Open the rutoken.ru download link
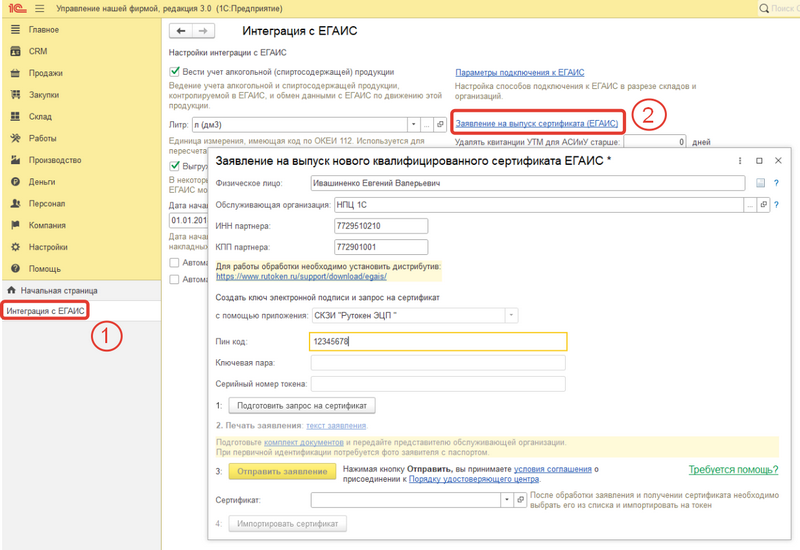This screenshot has height=550, width=800. [x=301, y=277]
